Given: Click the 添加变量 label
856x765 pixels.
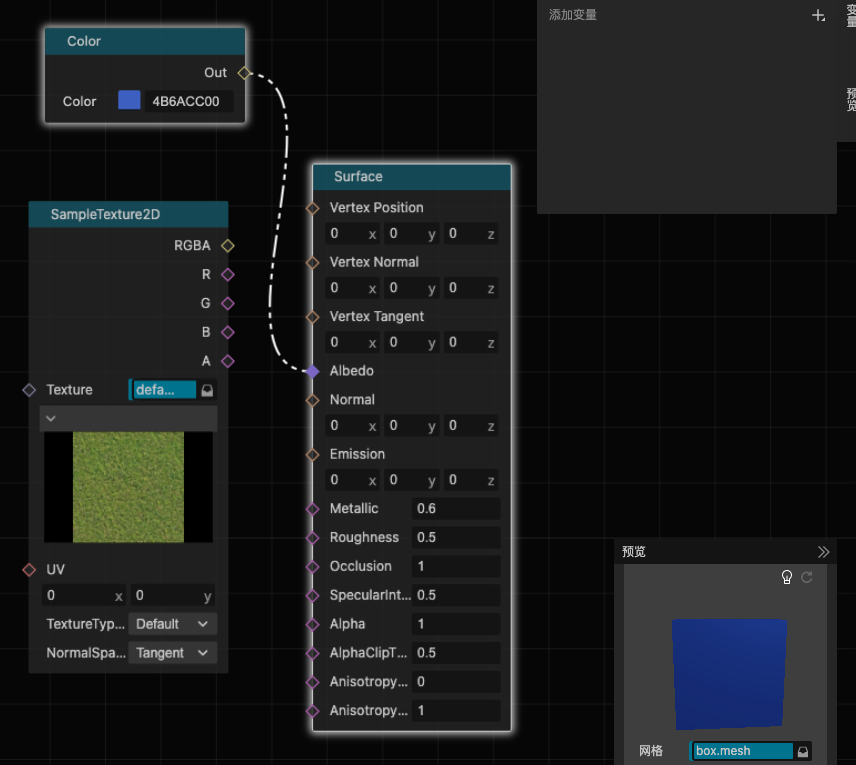Looking at the screenshot, I should pyautogui.click(x=573, y=15).
